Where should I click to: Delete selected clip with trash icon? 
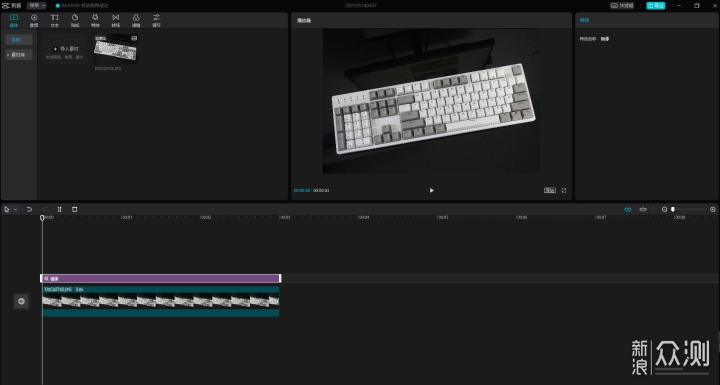[x=74, y=209]
